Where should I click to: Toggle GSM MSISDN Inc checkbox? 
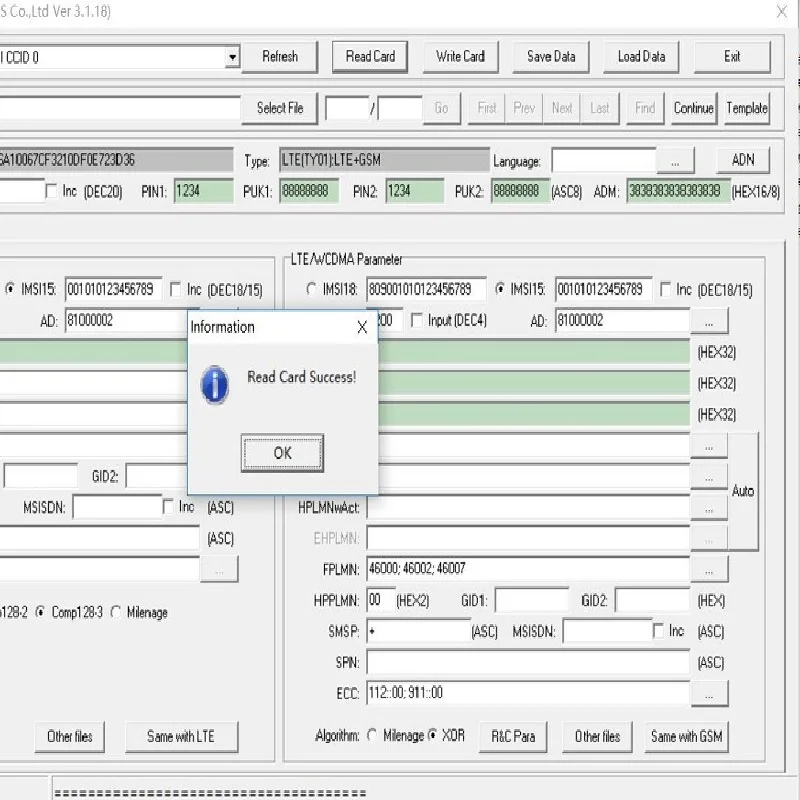pyautogui.click(x=168, y=507)
